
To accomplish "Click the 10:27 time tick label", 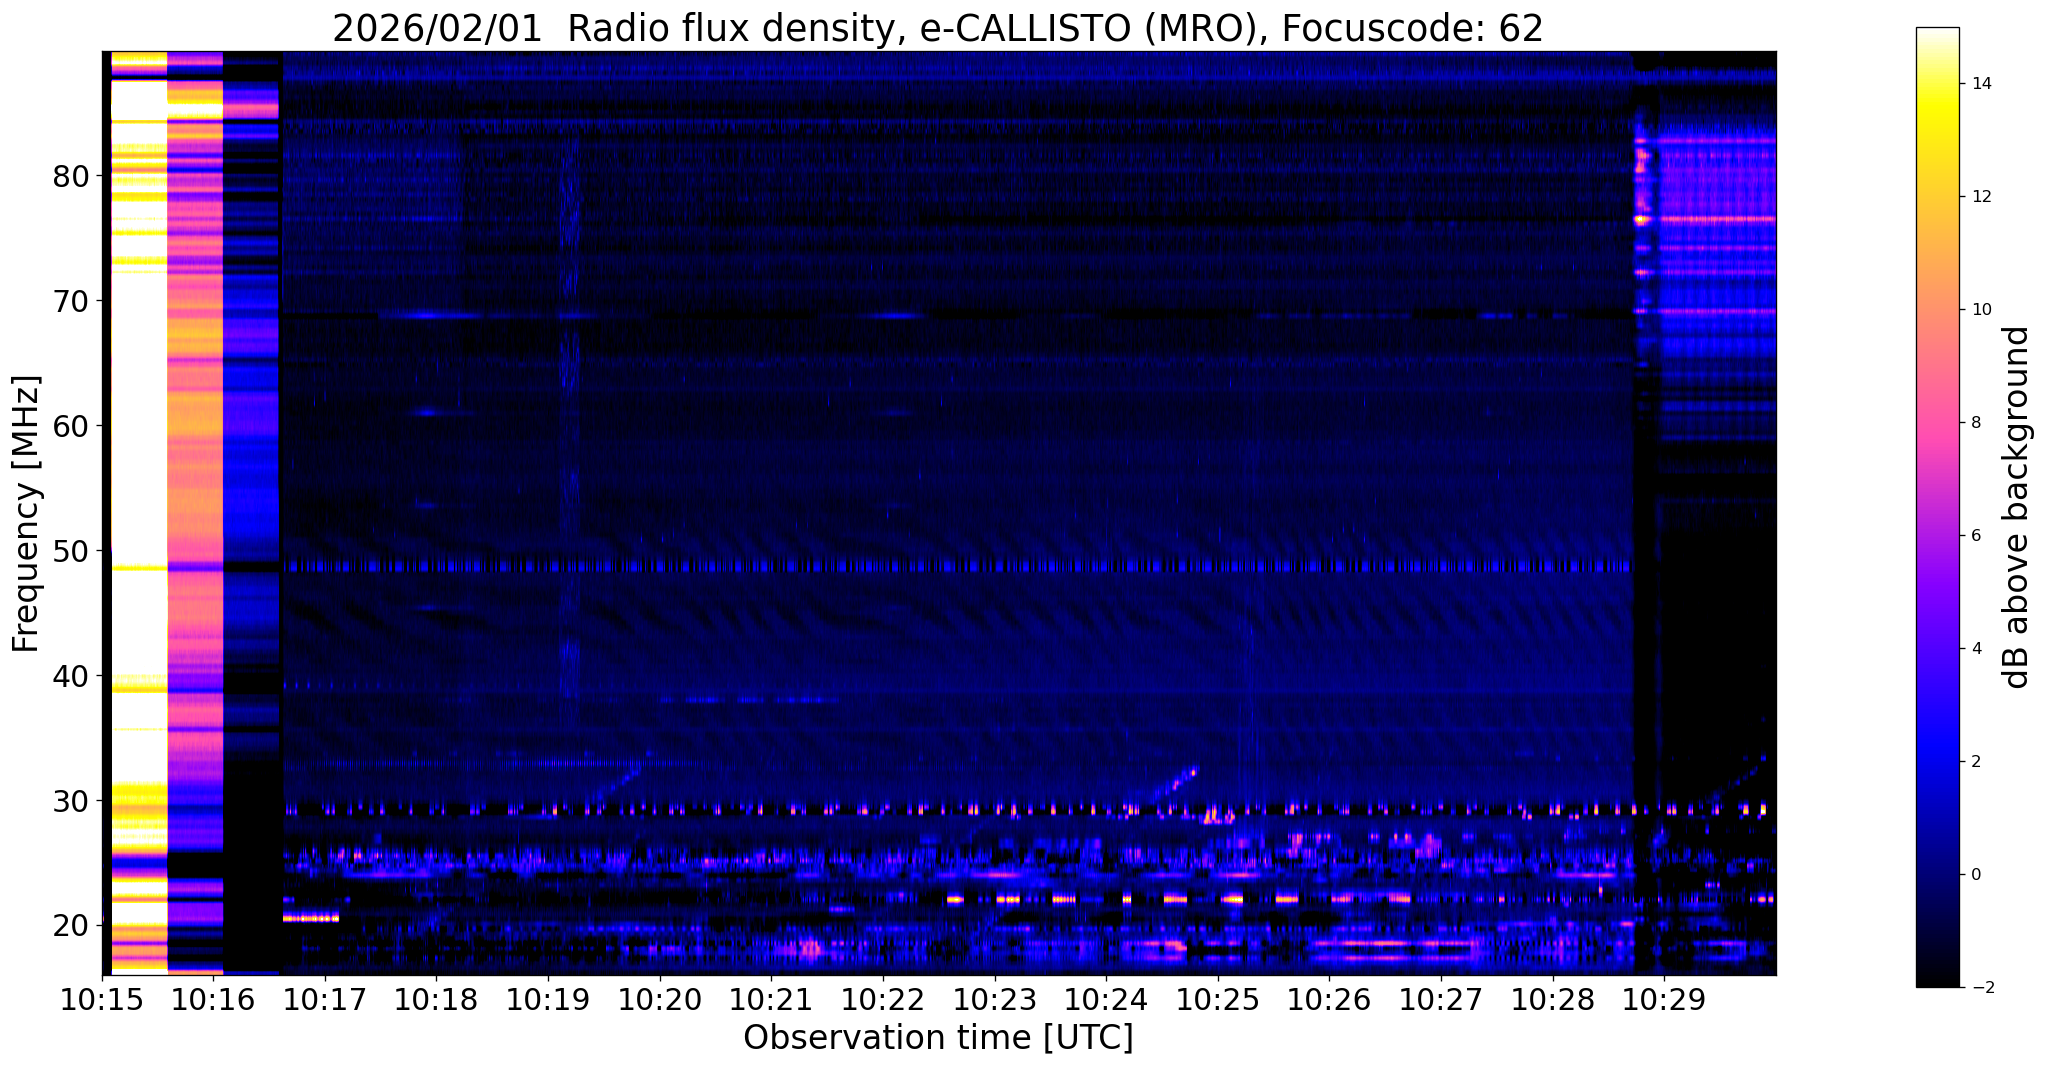I will 1441,1000.
